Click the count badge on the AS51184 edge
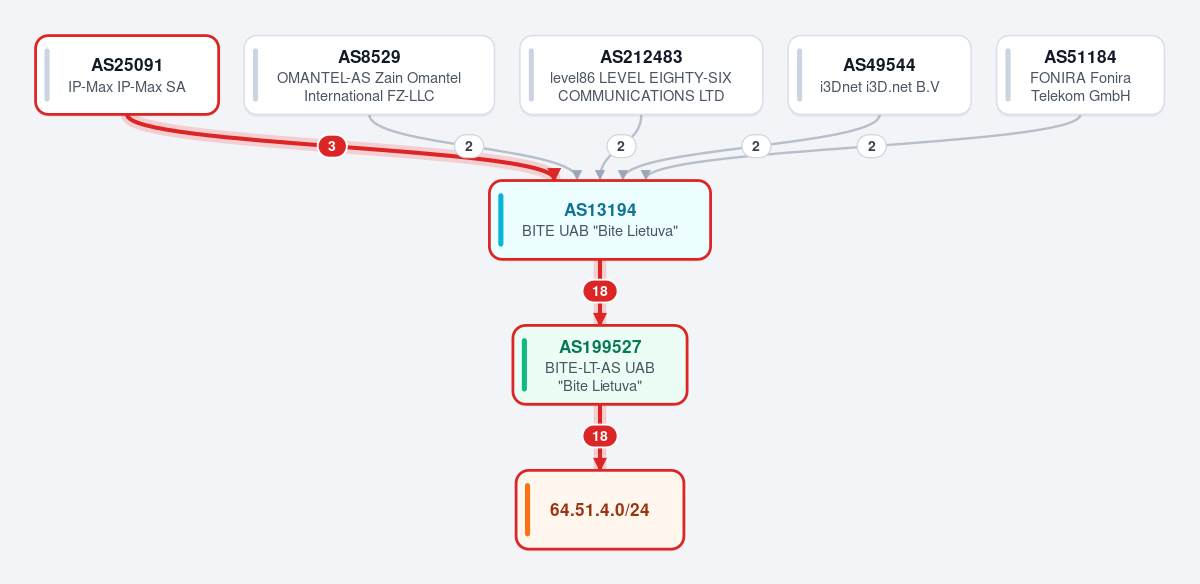The width and height of the screenshot is (1200, 584). (872, 147)
